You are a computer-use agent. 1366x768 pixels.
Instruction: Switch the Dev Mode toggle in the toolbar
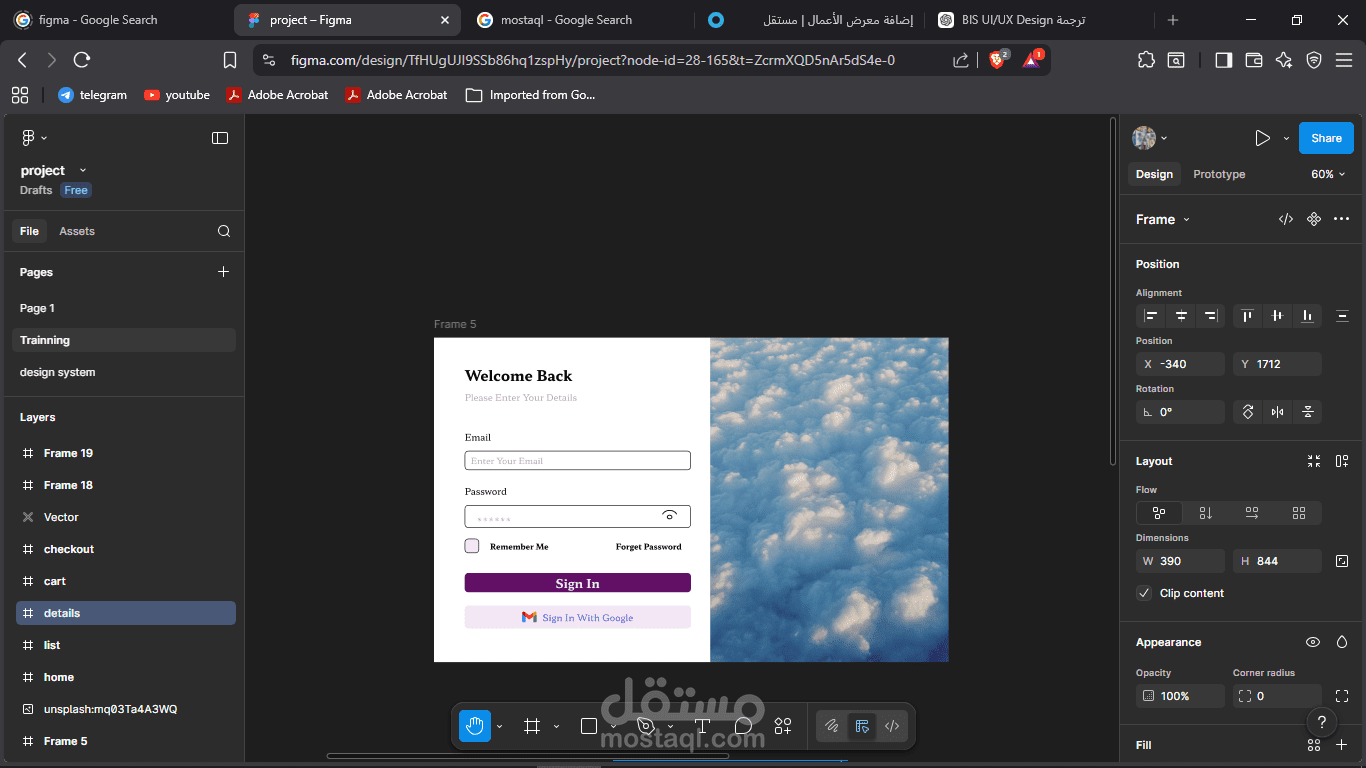861,726
